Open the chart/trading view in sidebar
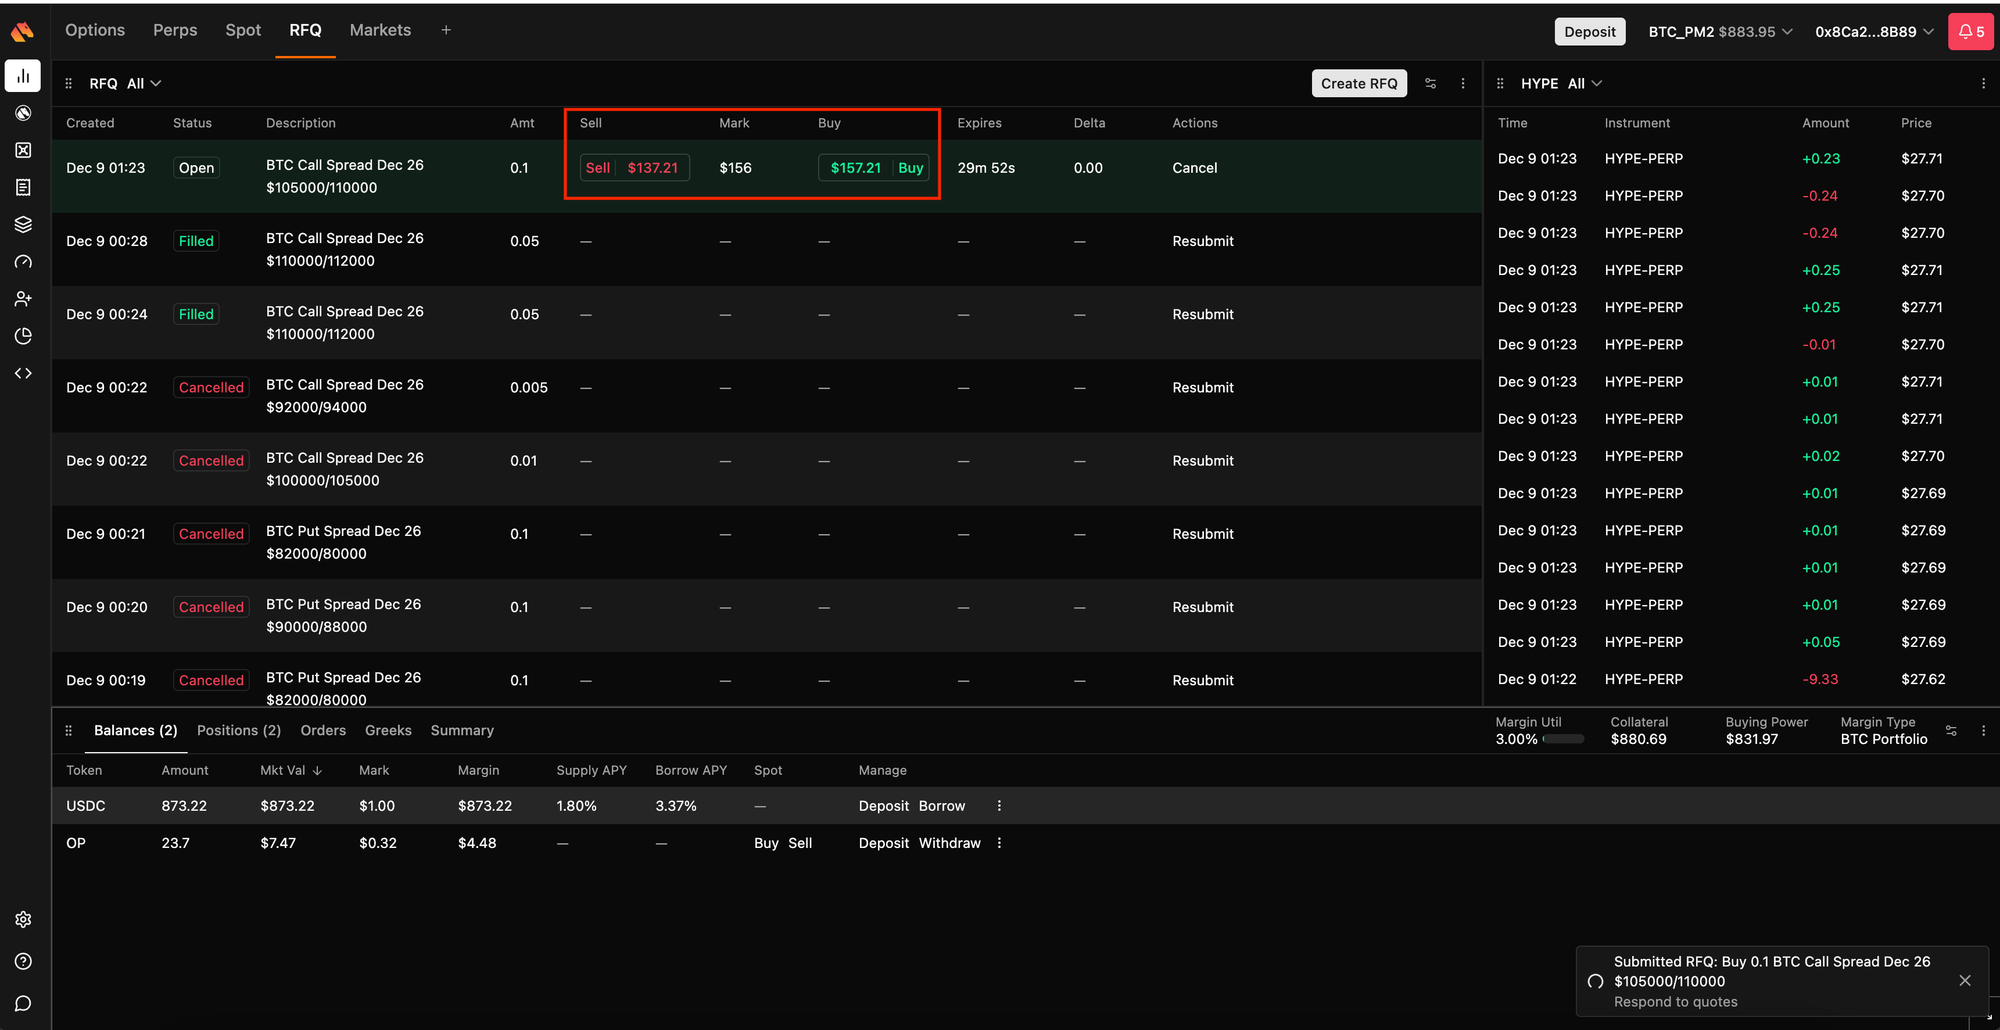2000x1030 pixels. (x=23, y=76)
